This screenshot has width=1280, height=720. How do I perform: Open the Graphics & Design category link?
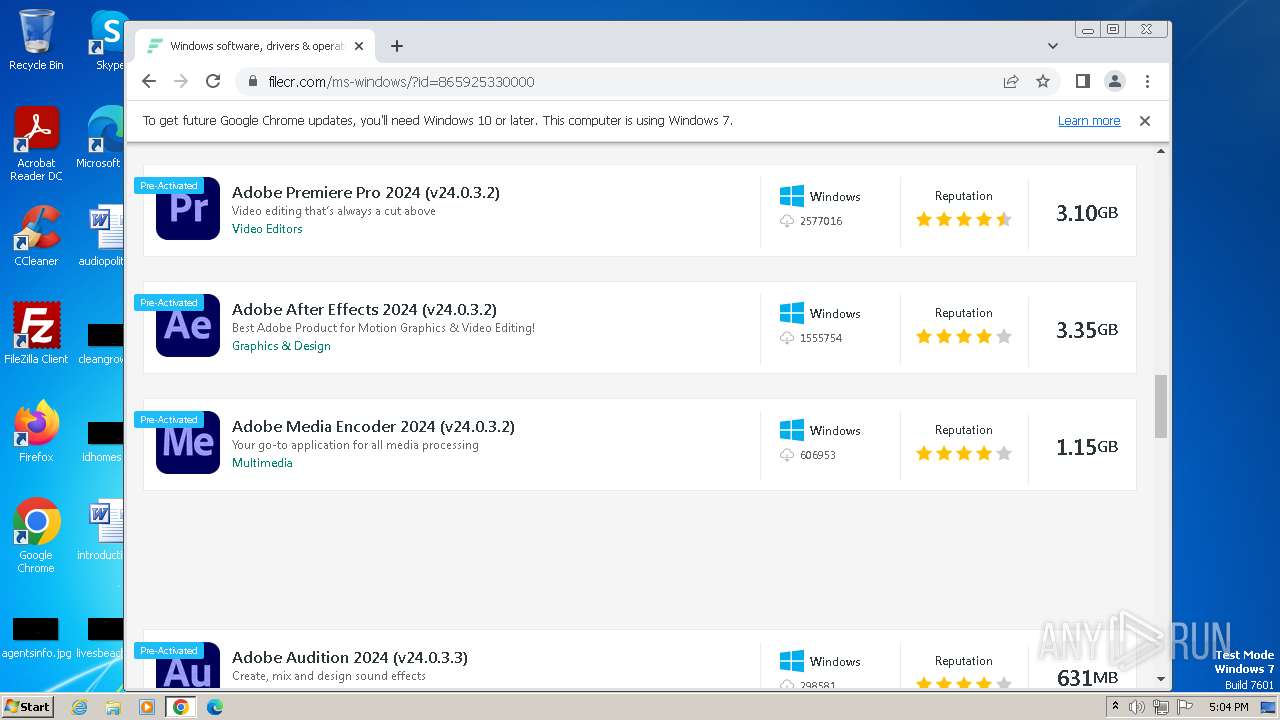click(281, 346)
